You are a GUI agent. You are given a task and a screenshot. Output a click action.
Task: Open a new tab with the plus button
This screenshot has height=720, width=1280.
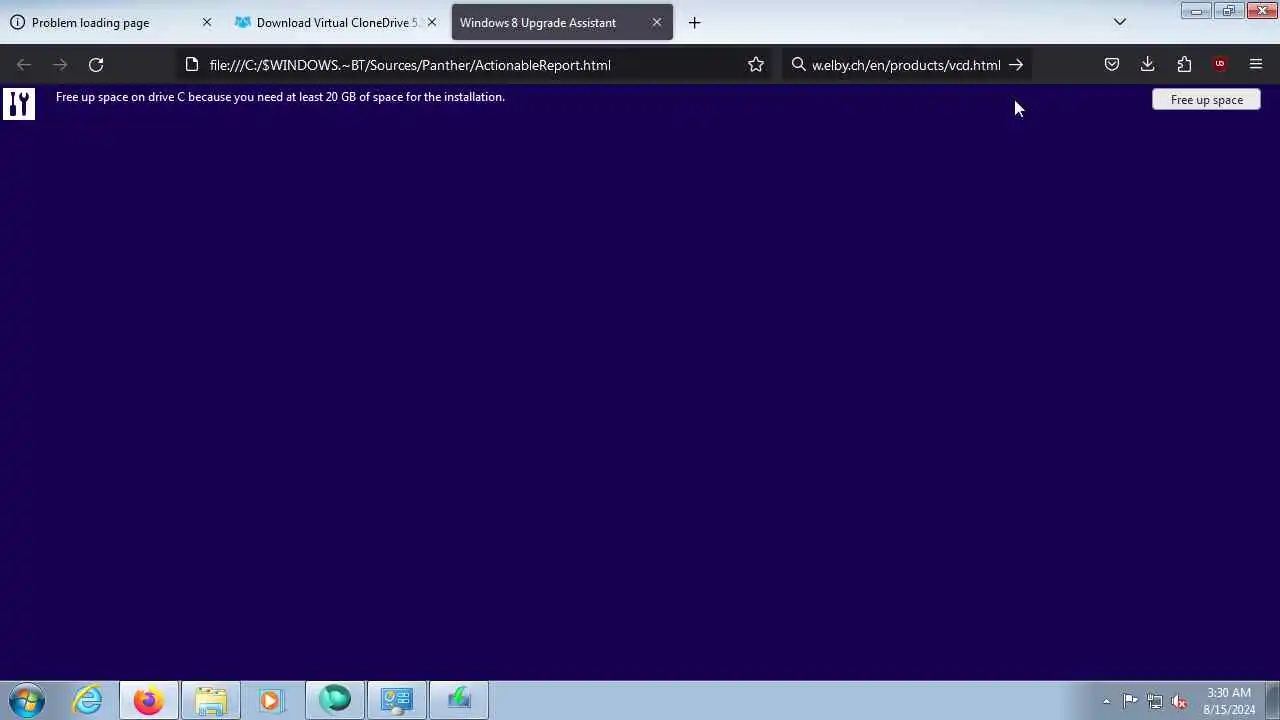coord(695,22)
